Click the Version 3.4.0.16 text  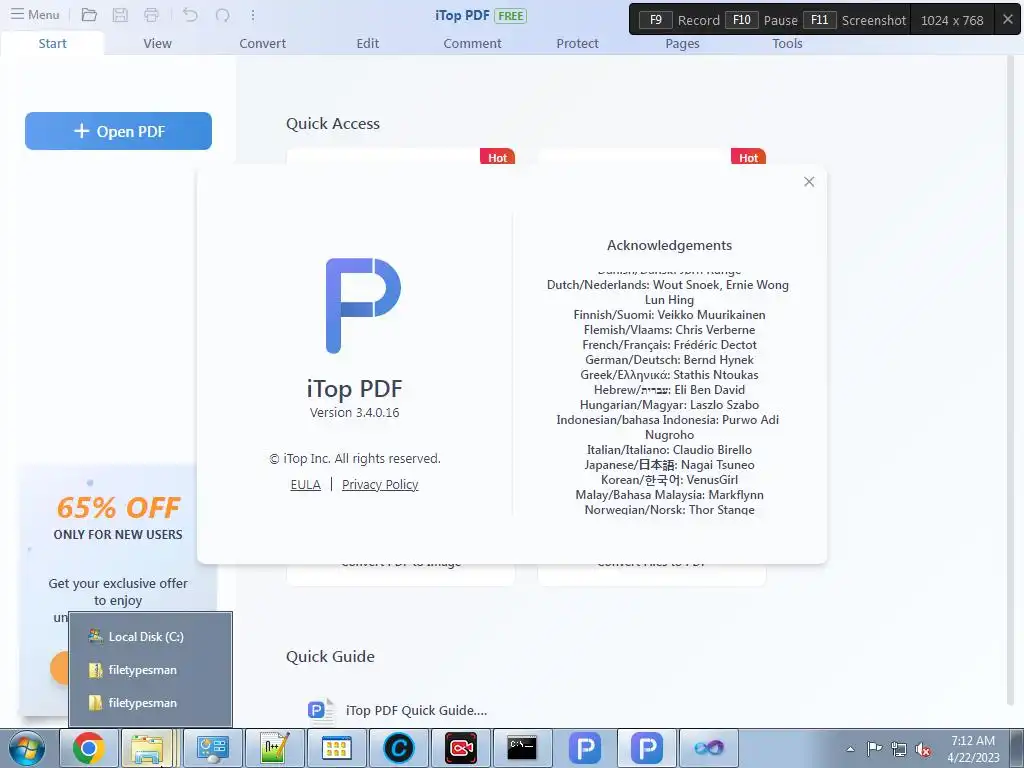pyautogui.click(x=355, y=413)
